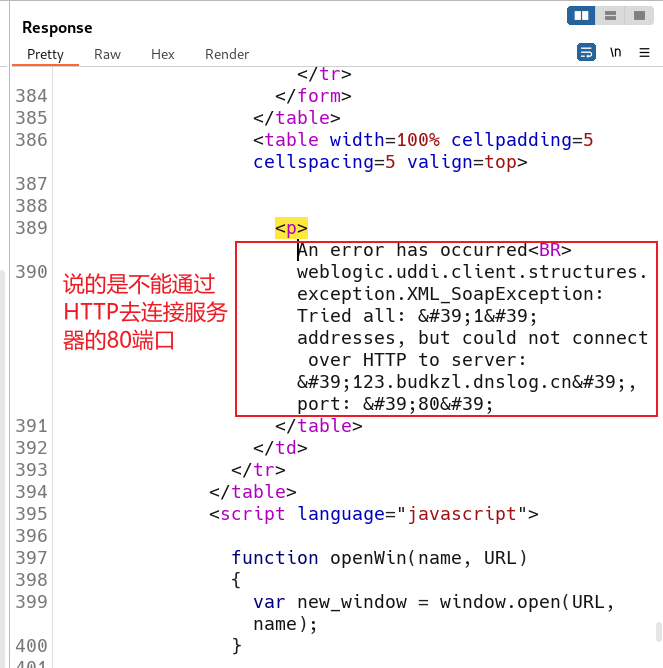Switch to combined tabbed layout view
The width and height of the screenshot is (663, 668).
tap(639, 16)
